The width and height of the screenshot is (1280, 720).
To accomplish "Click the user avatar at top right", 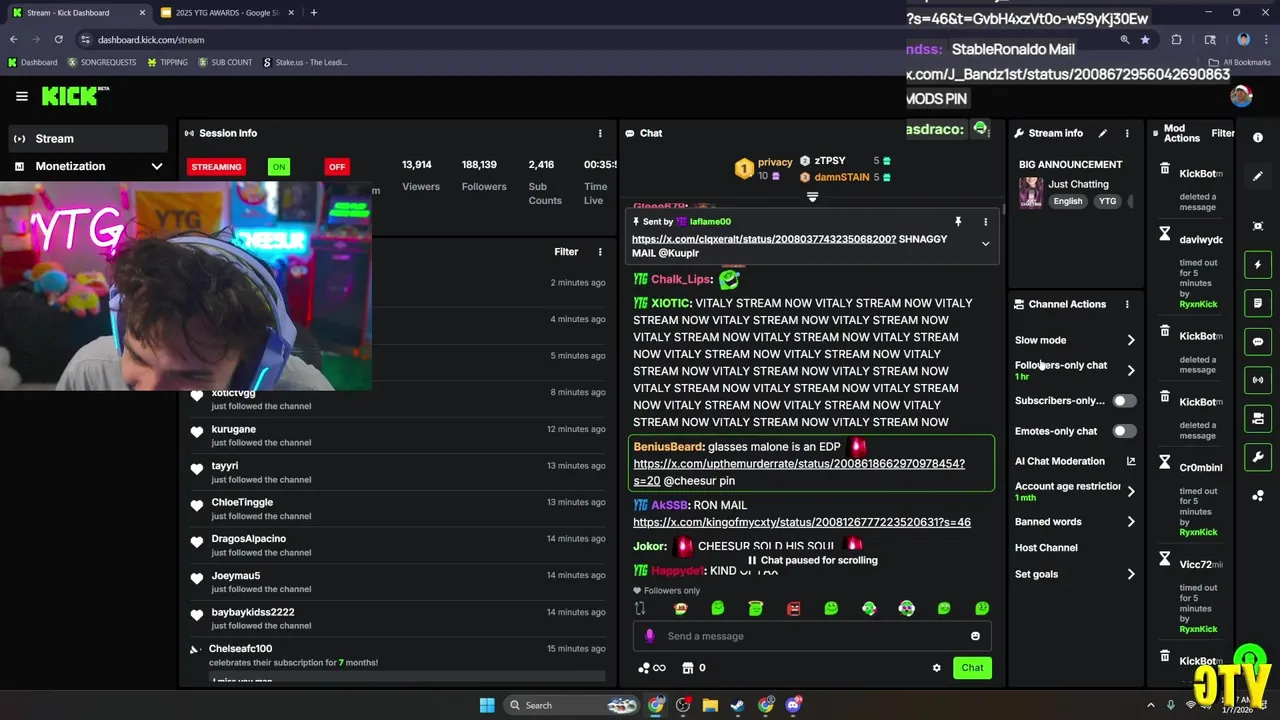I will 1241,96.
